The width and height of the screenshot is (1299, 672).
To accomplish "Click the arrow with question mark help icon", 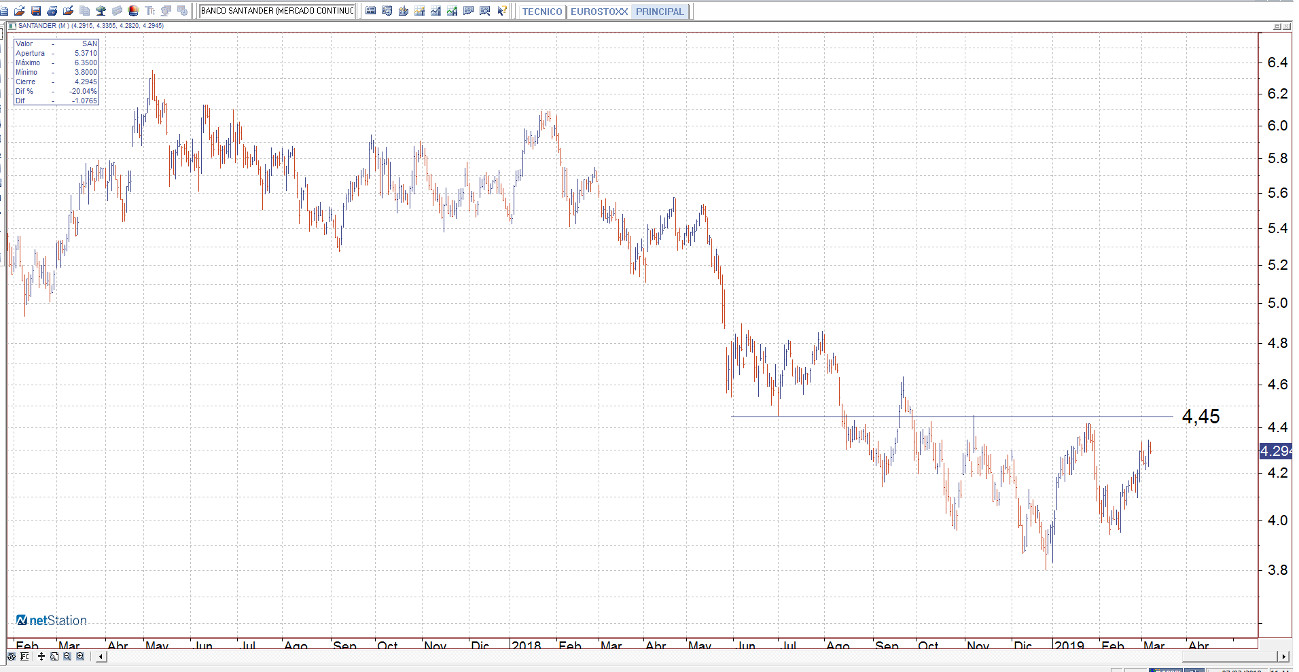I will (x=501, y=11).
